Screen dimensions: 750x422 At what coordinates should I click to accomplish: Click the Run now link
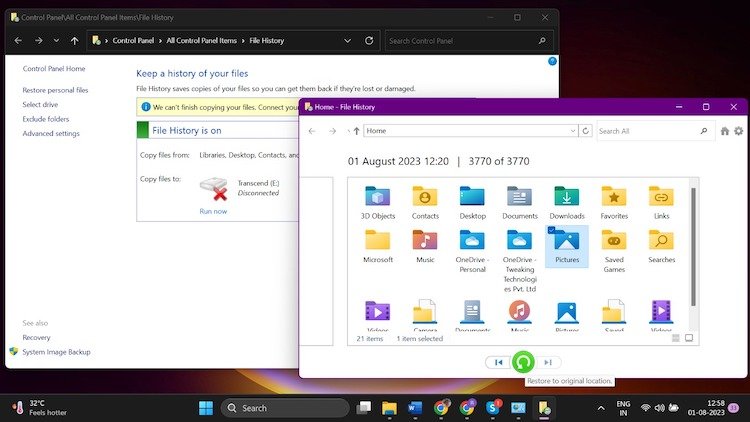[213, 211]
